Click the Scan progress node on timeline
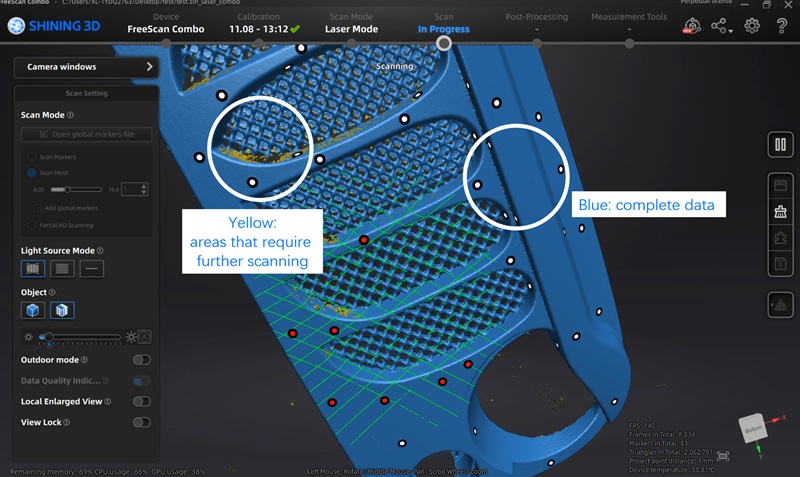This screenshot has width=800, height=477. pos(444,43)
